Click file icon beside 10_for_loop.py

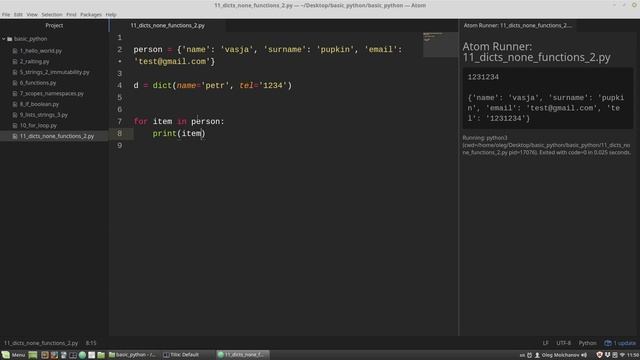pyautogui.click(x=15, y=125)
